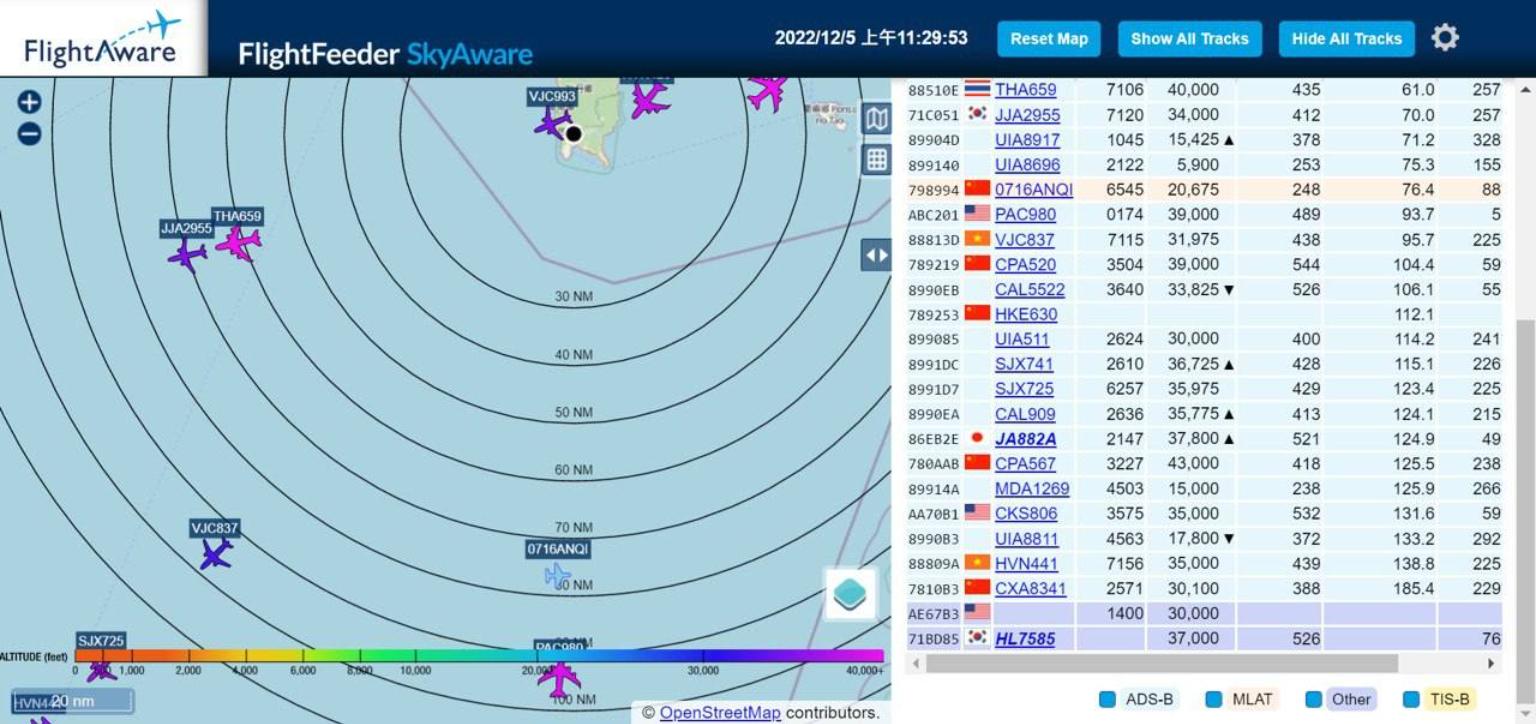The width and height of the screenshot is (1536, 724).
Task: Click left arrow of horizontal table scrollbar
Action: (x=915, y=663)
